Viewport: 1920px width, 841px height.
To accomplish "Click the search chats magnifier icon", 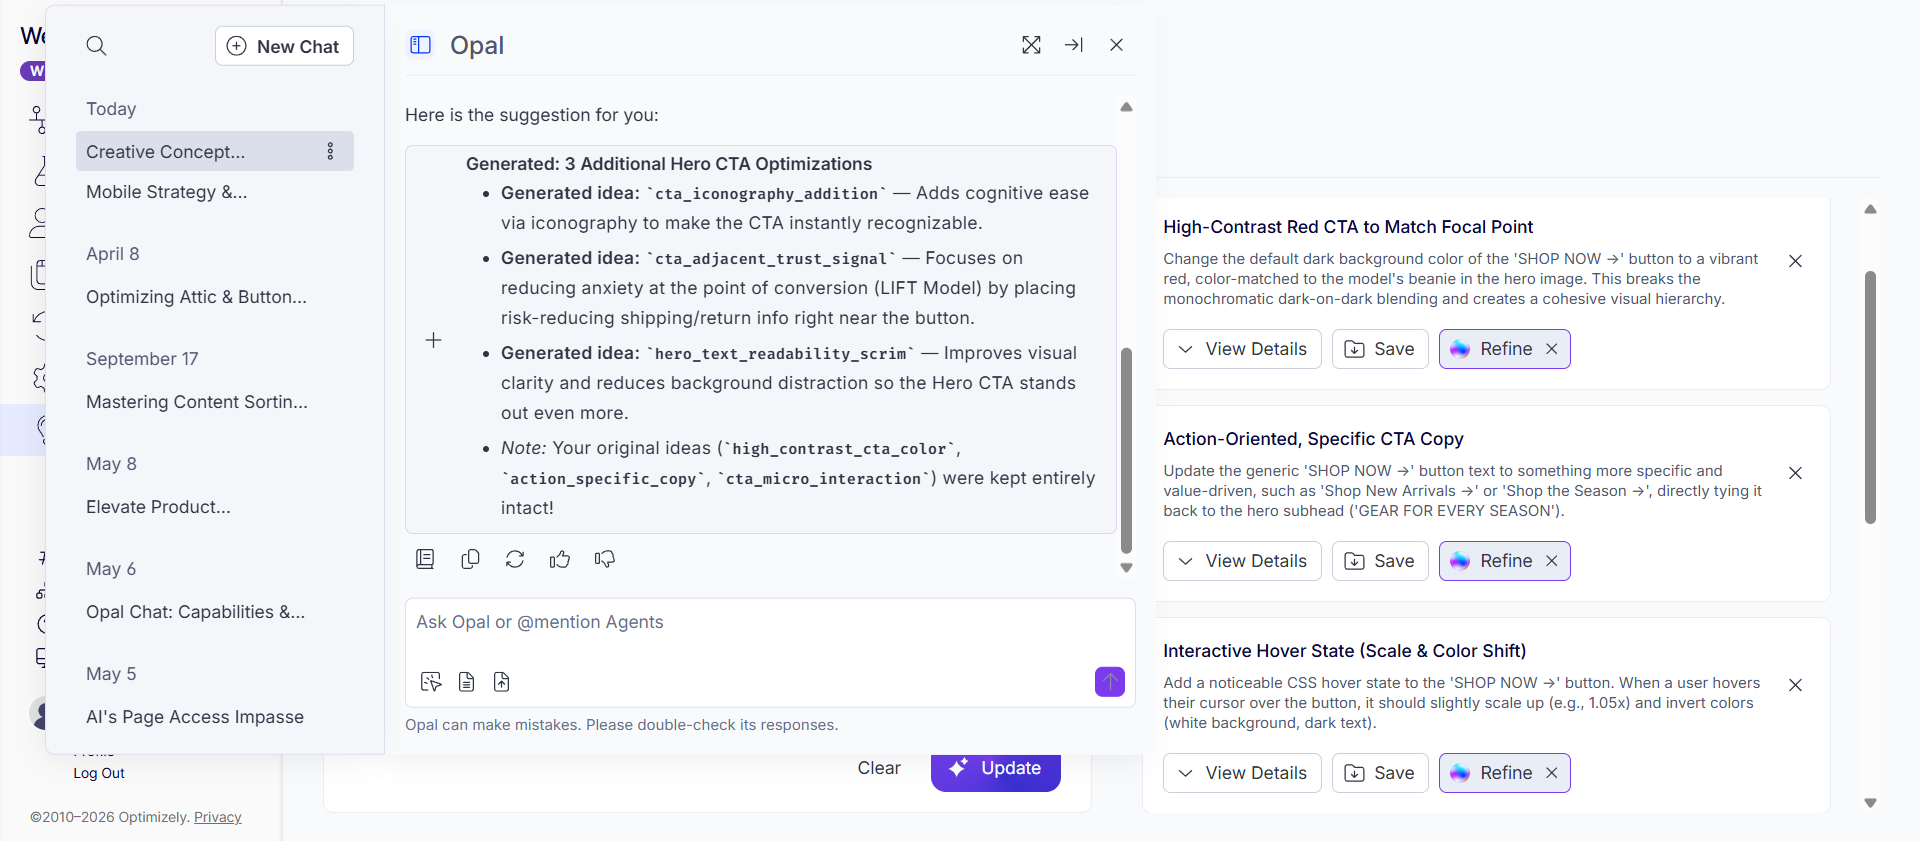I will click(x=96, y=46).
